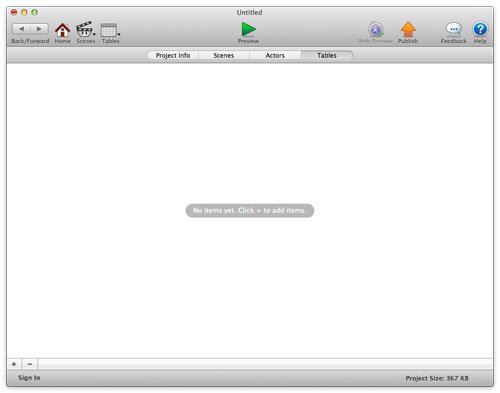Add a new item with plus button
This screenshot has height=393, width=500.
coord(14,364)
